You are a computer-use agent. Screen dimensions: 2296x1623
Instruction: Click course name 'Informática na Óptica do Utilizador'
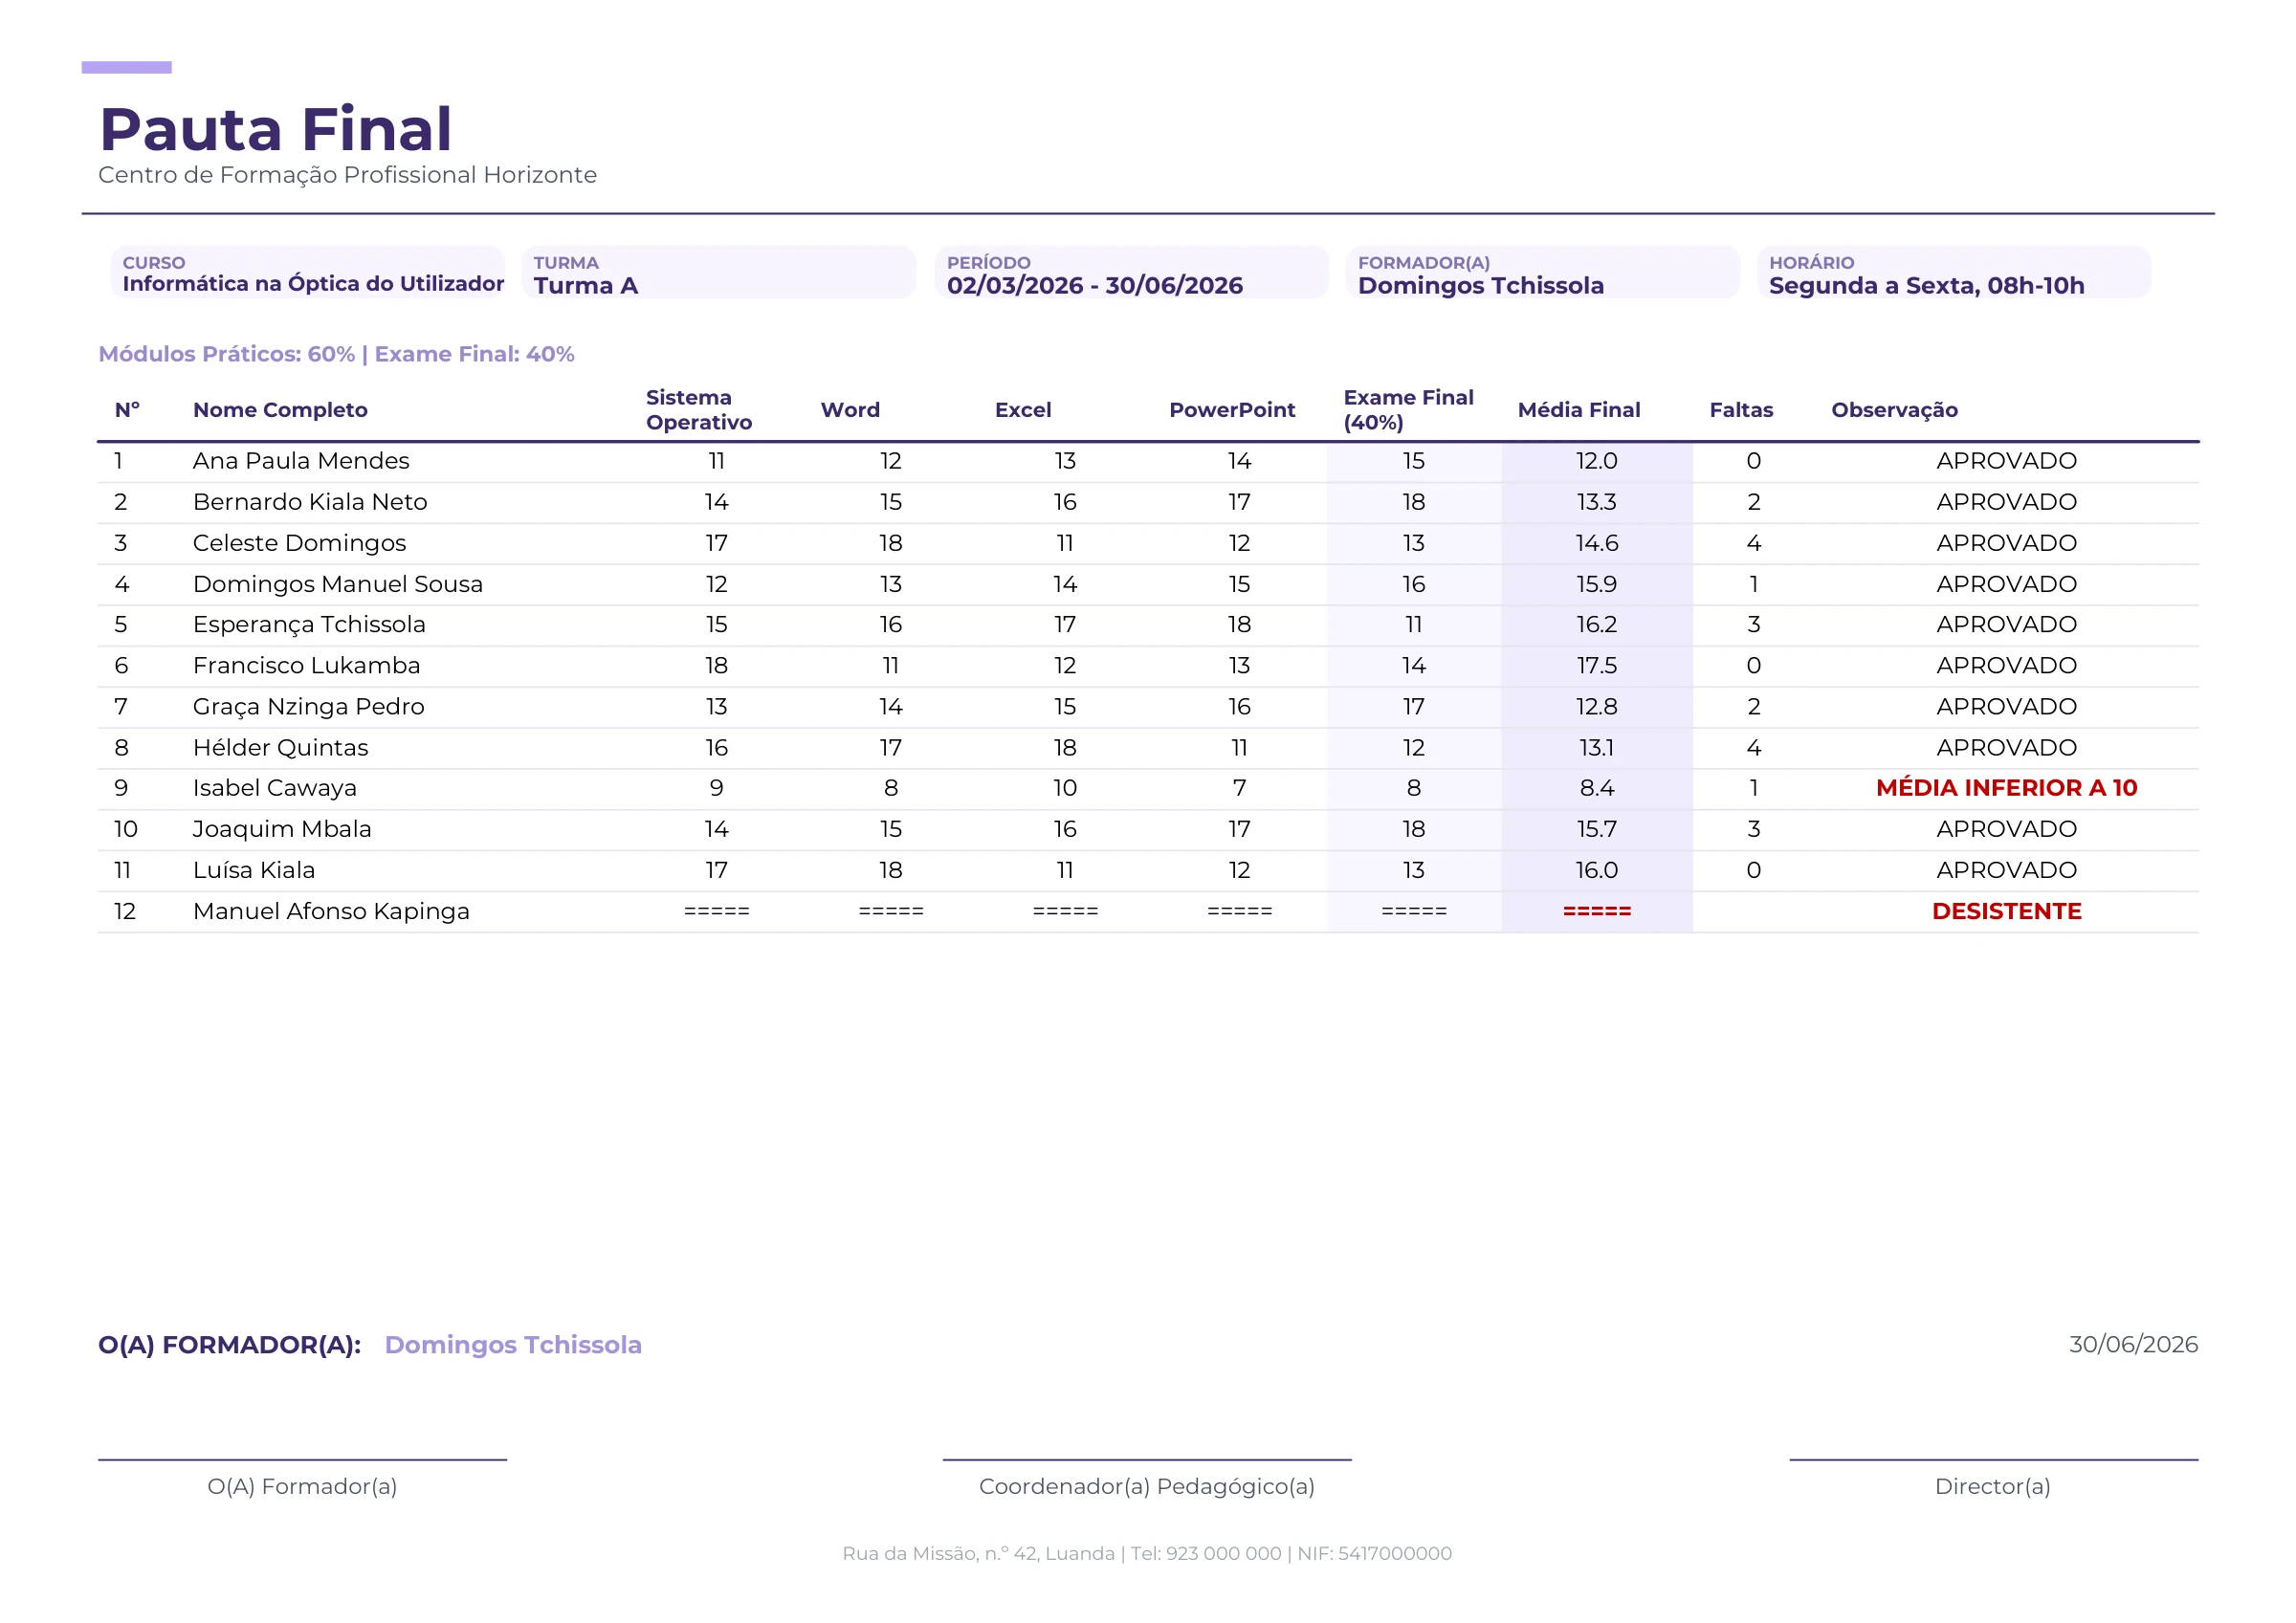click(313, 284)
